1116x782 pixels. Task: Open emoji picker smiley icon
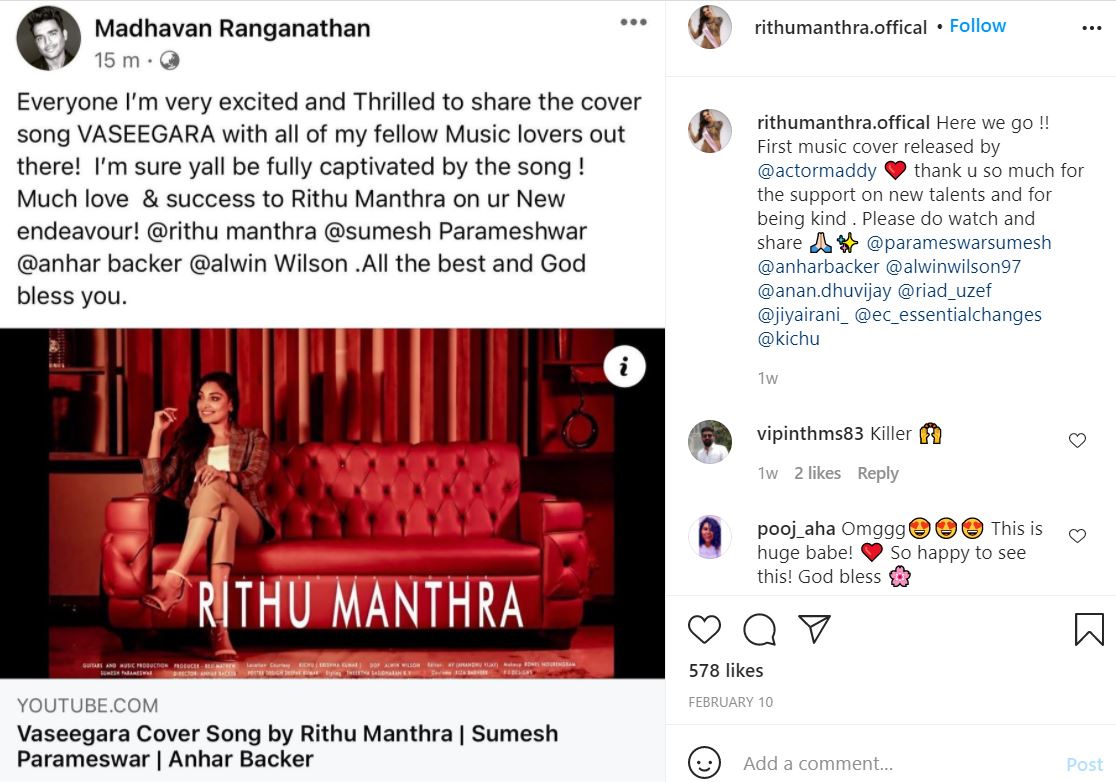(x=704, y=763)
